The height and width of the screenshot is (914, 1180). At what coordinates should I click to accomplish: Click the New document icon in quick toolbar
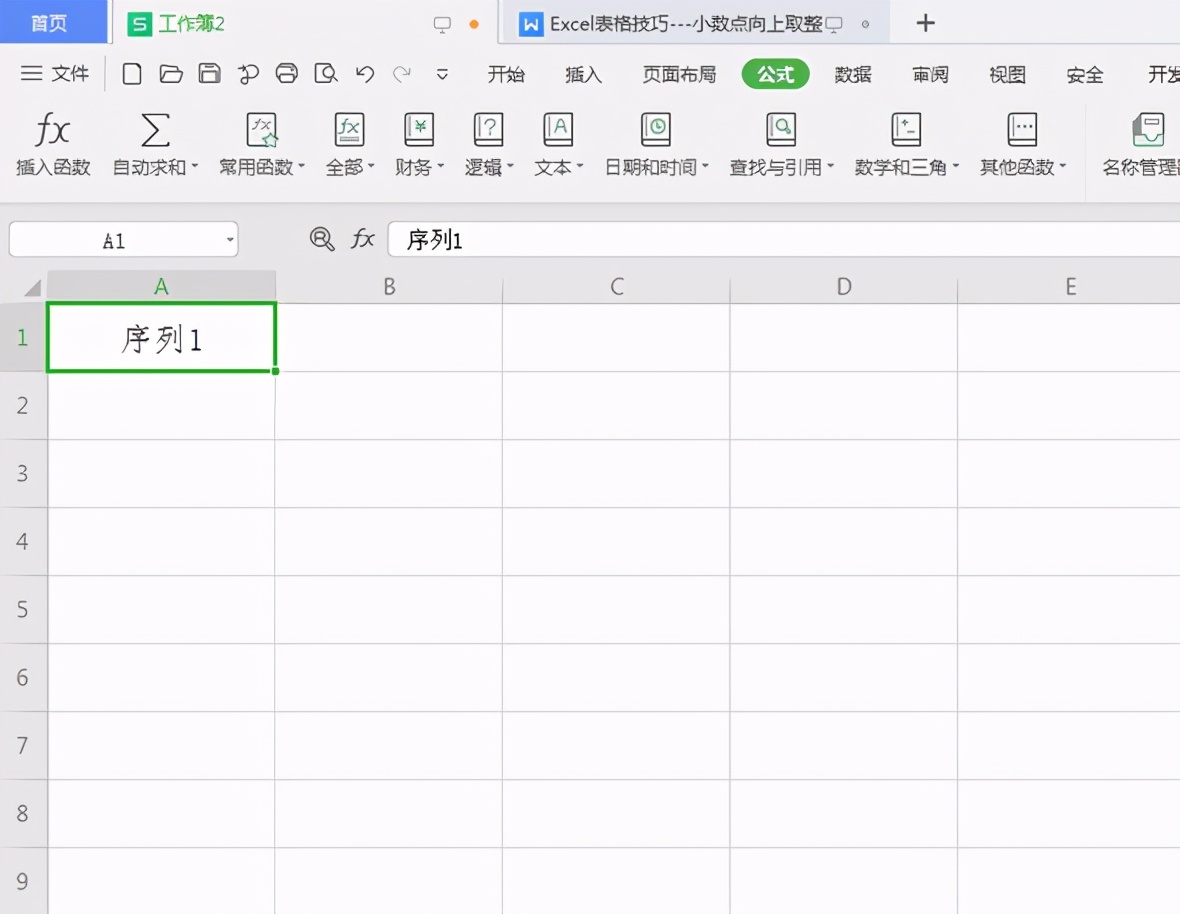[x=132, y=74]
